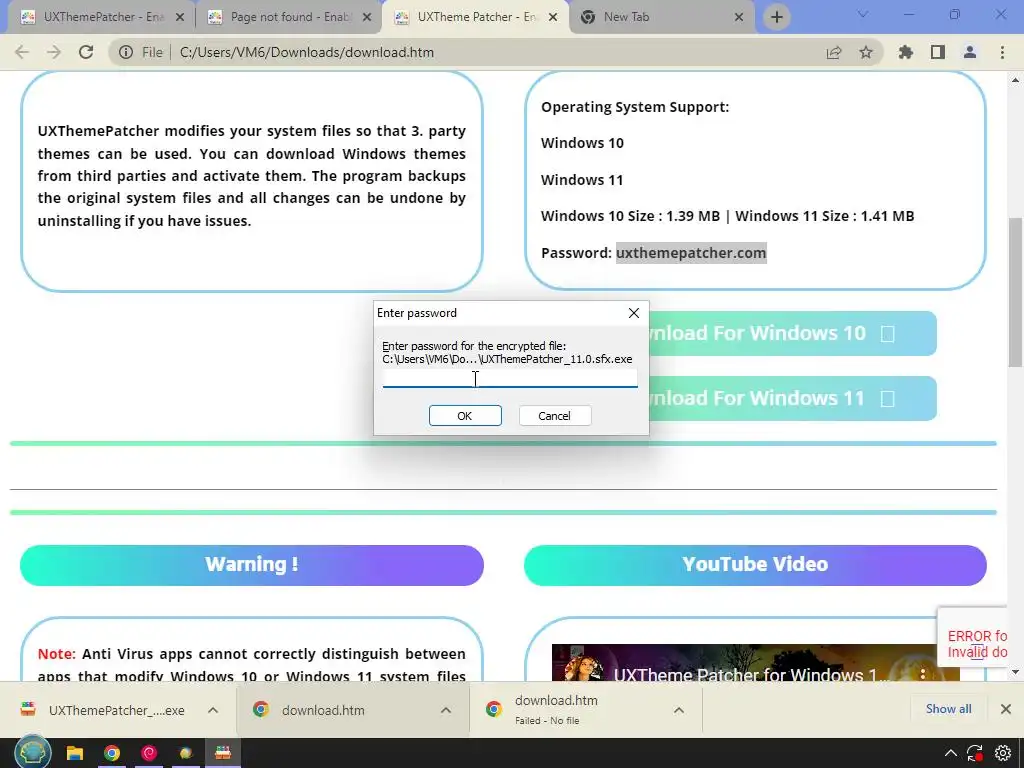Open the pink swirl taskbar app
This screenshot has height=768, width=1024.
coord(149,754)
